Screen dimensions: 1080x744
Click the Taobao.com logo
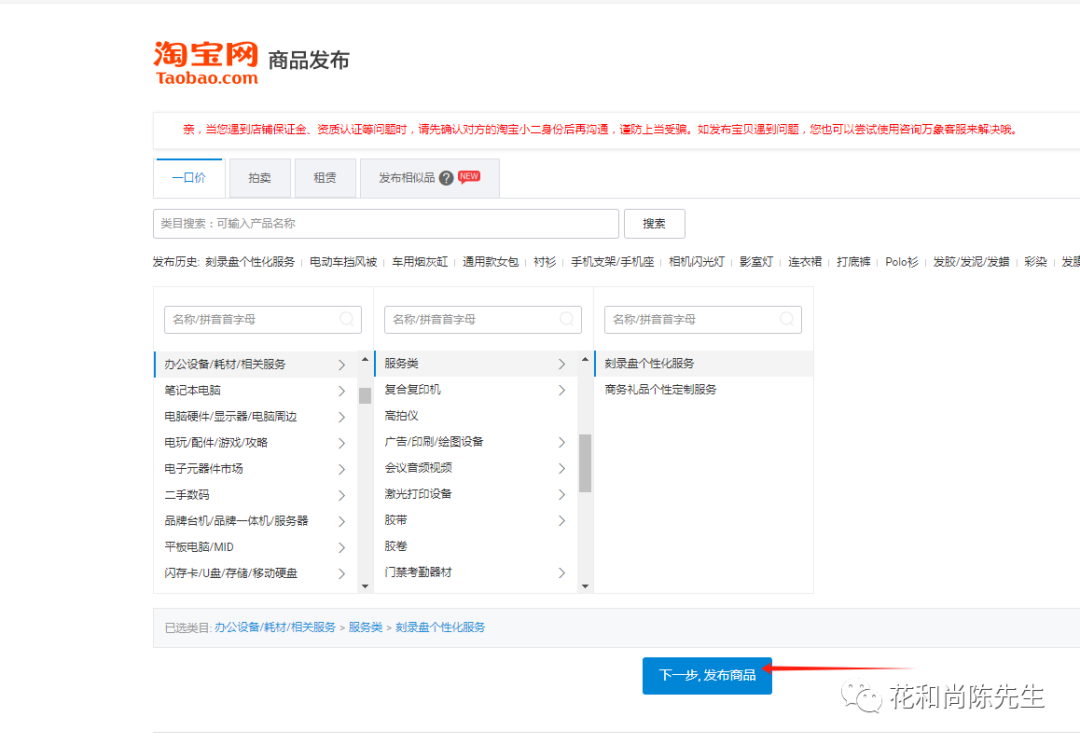203,60
